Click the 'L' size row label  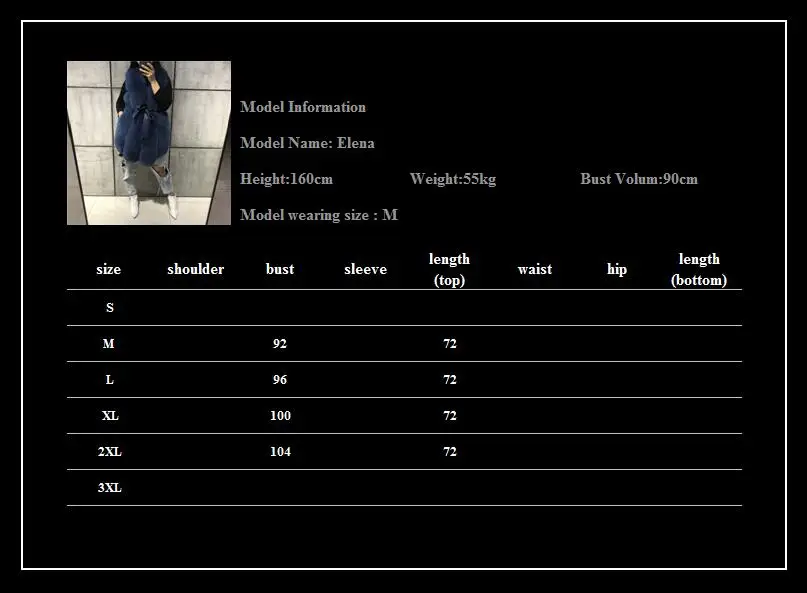coord(110,380)
